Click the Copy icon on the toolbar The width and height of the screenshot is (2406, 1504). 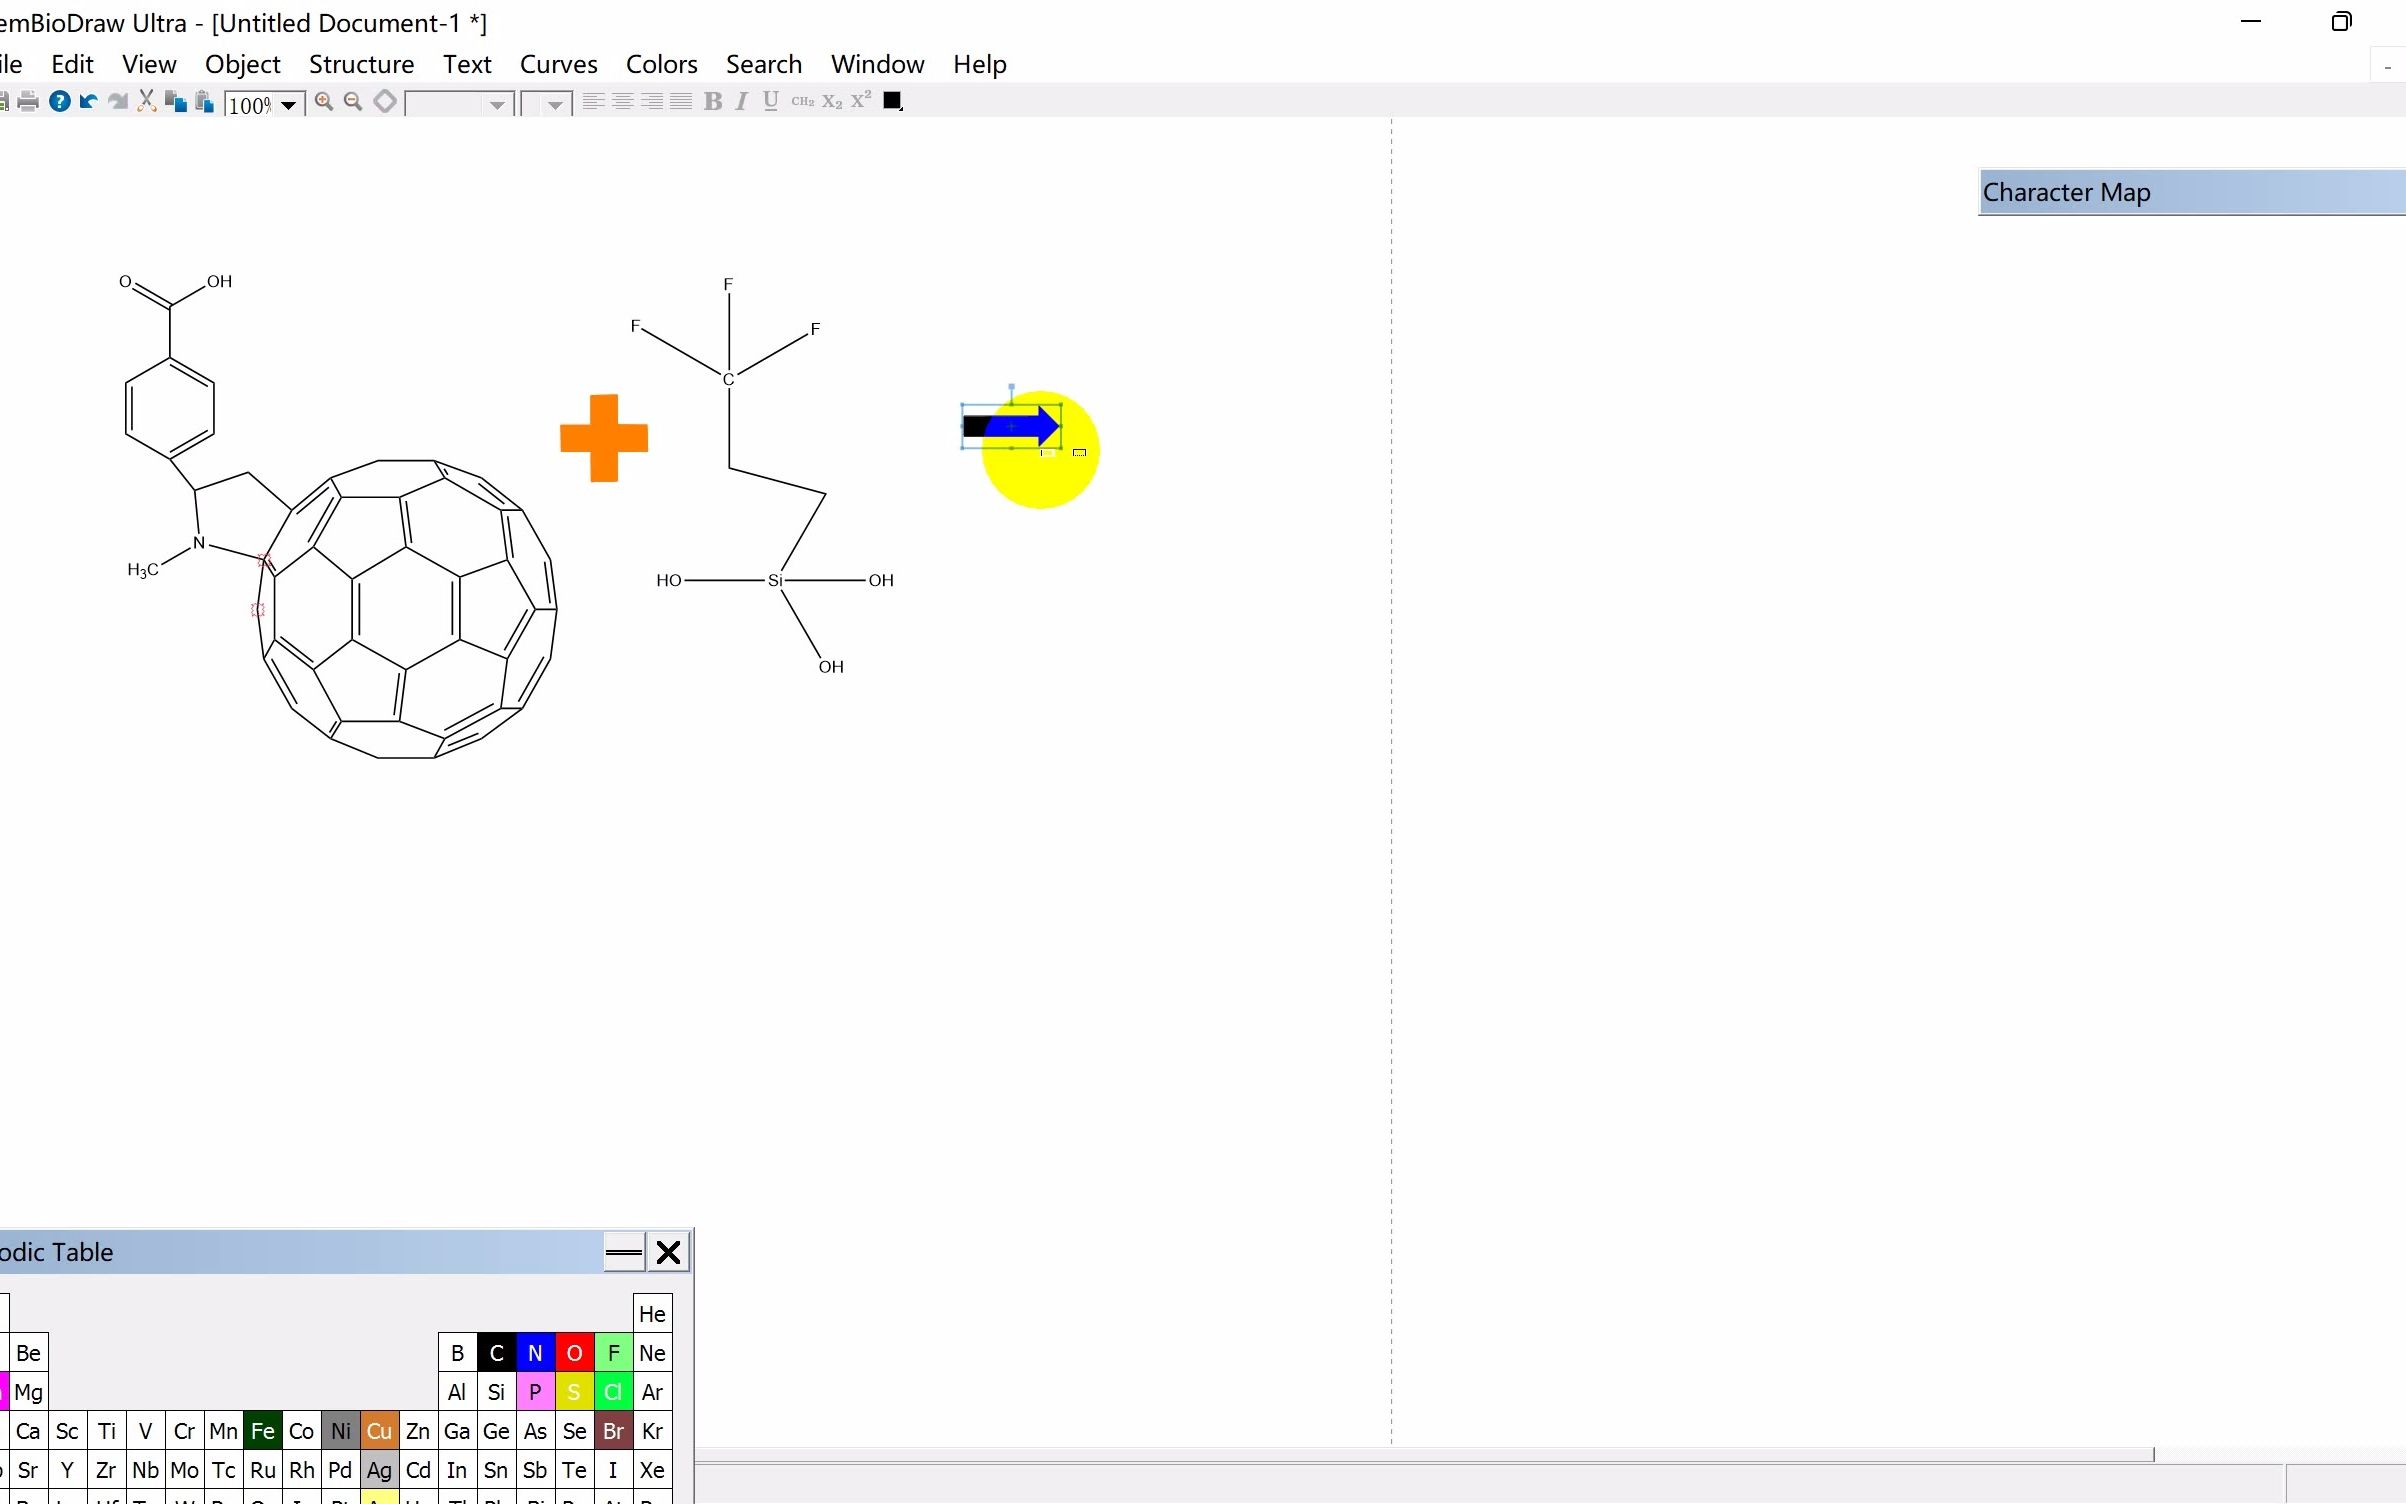point(176,101)
